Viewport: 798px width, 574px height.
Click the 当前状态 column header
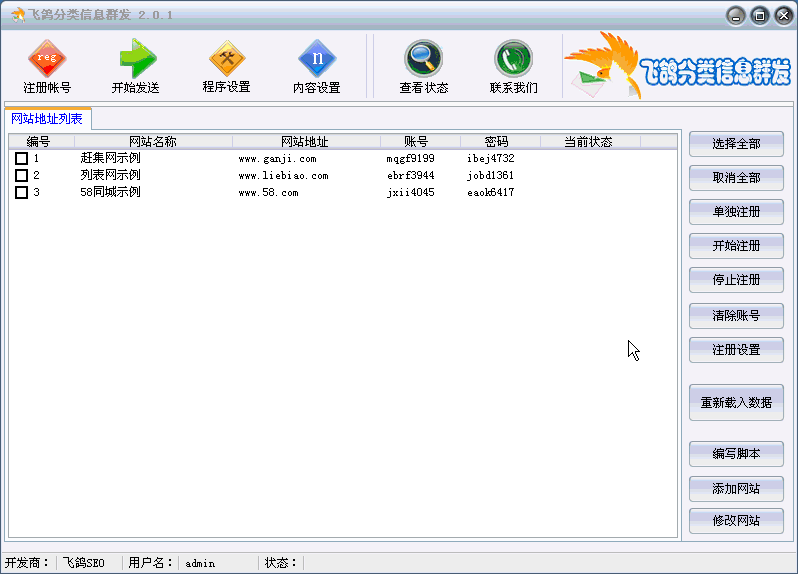pos(590,141)
